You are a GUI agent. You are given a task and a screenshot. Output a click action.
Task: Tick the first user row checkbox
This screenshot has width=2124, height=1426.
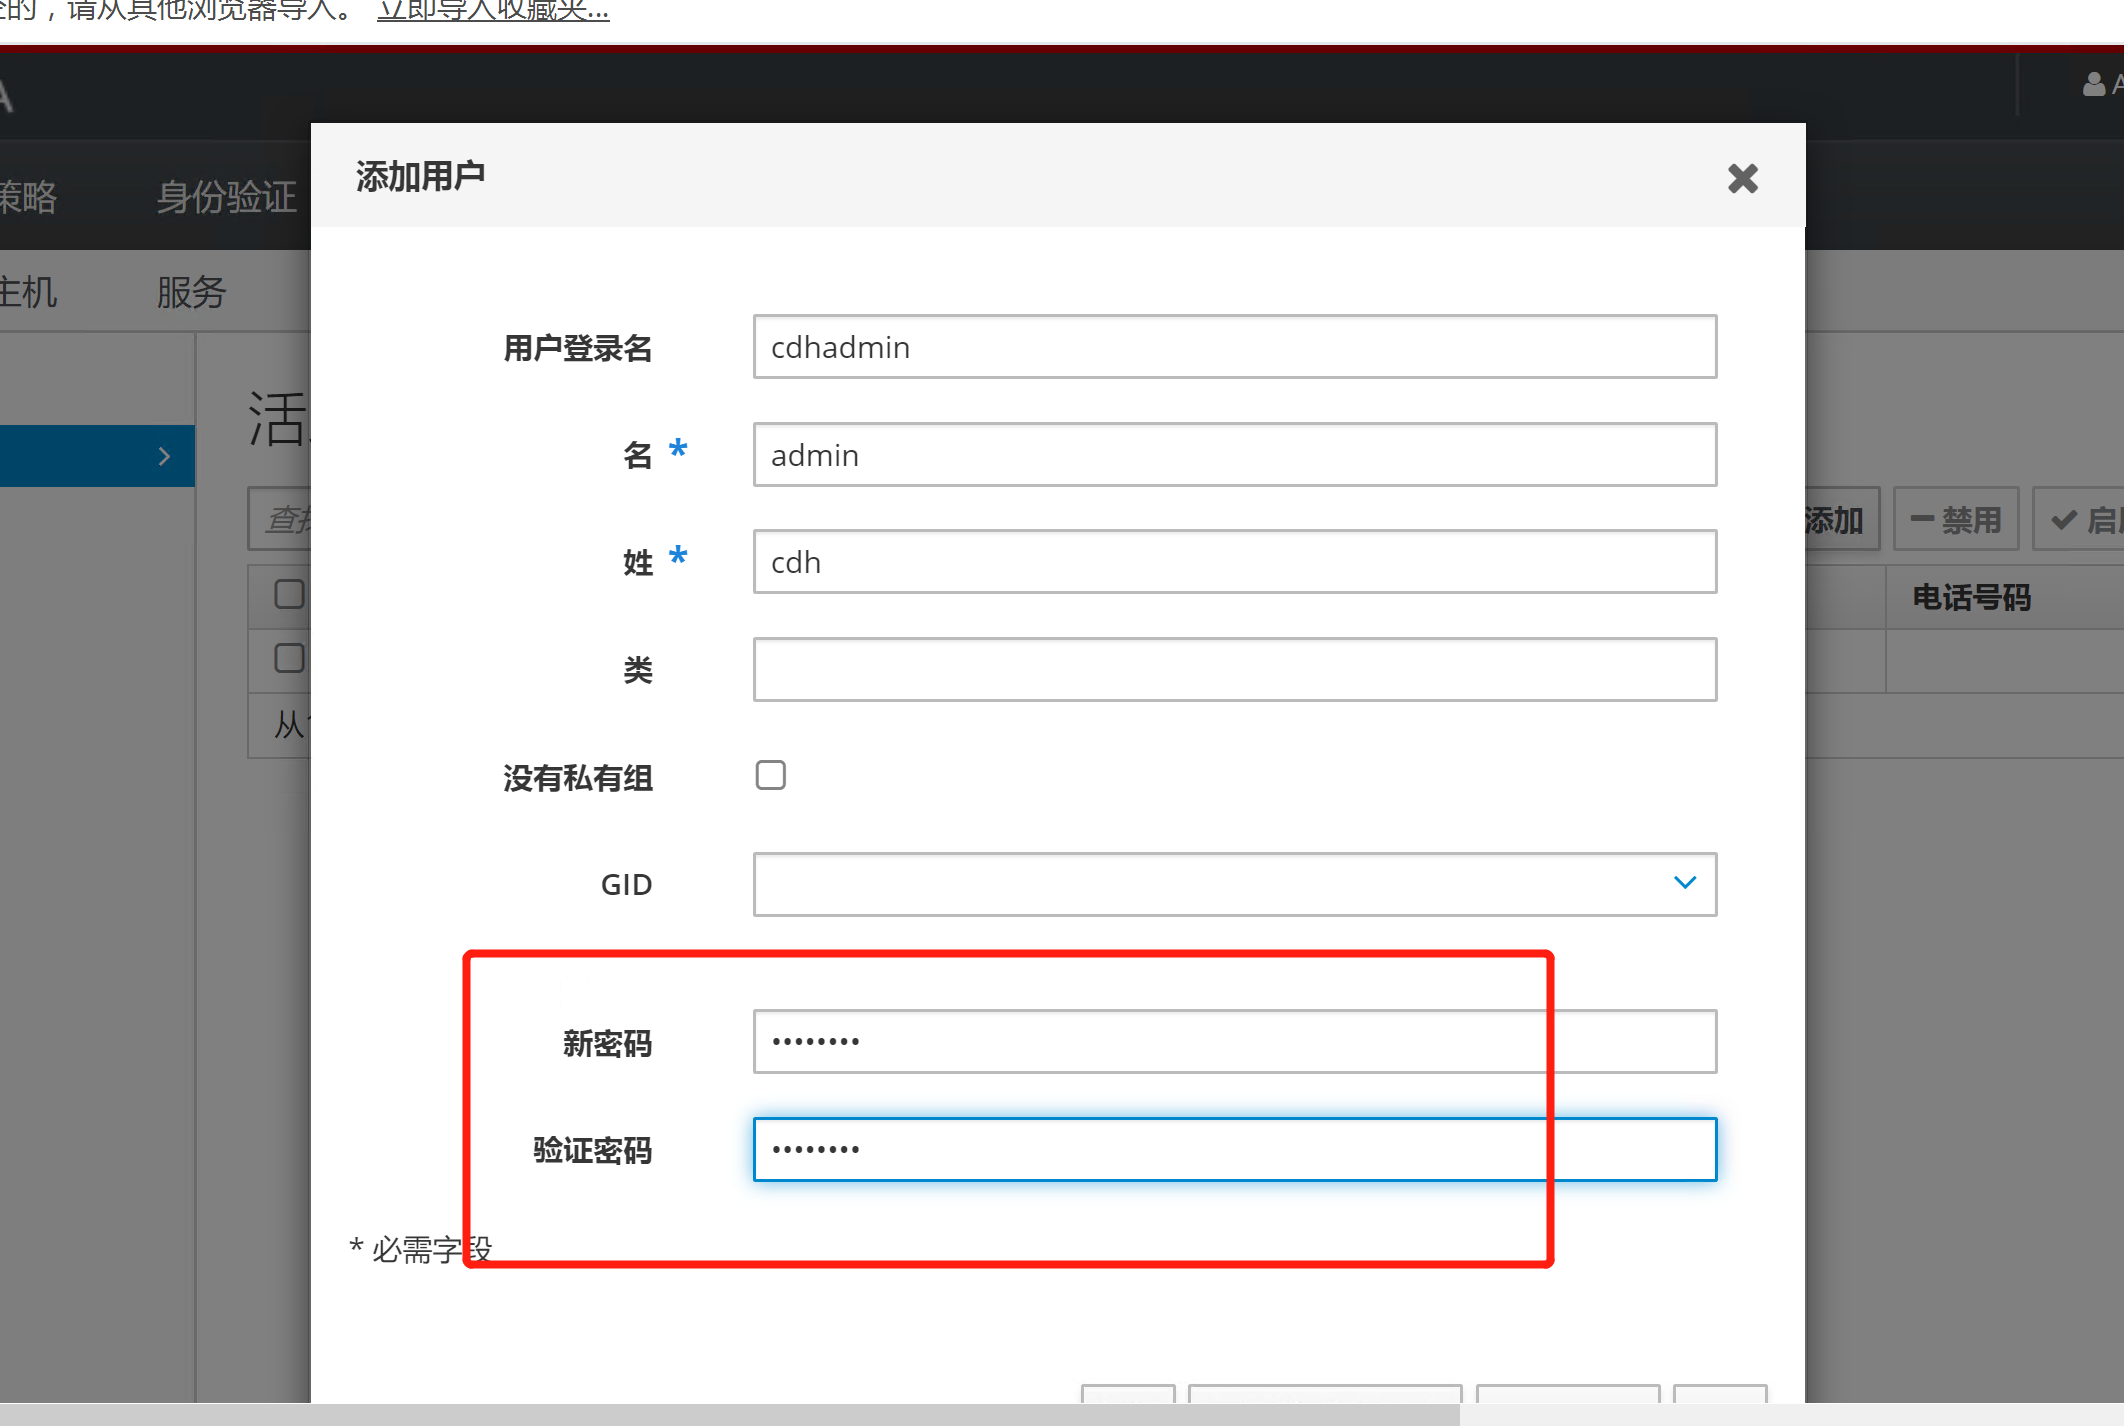coord(289,594)
